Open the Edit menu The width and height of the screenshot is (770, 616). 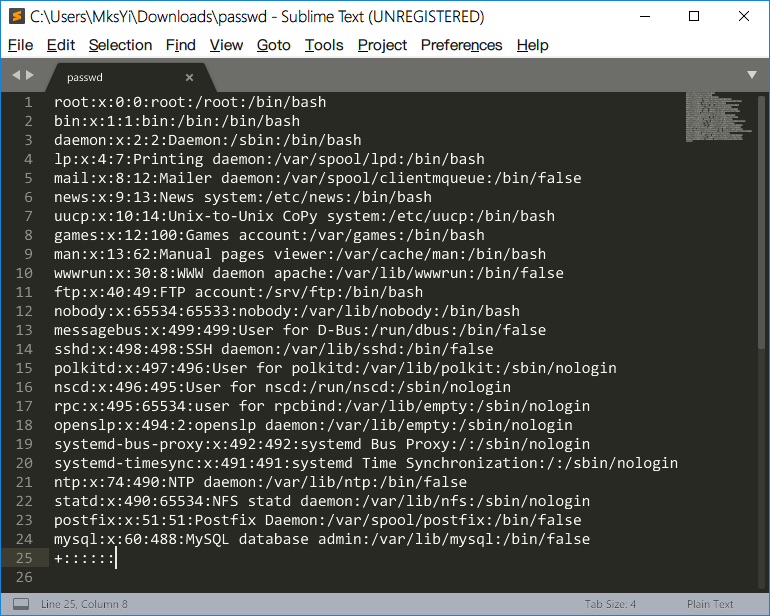[x=60, y=45]
